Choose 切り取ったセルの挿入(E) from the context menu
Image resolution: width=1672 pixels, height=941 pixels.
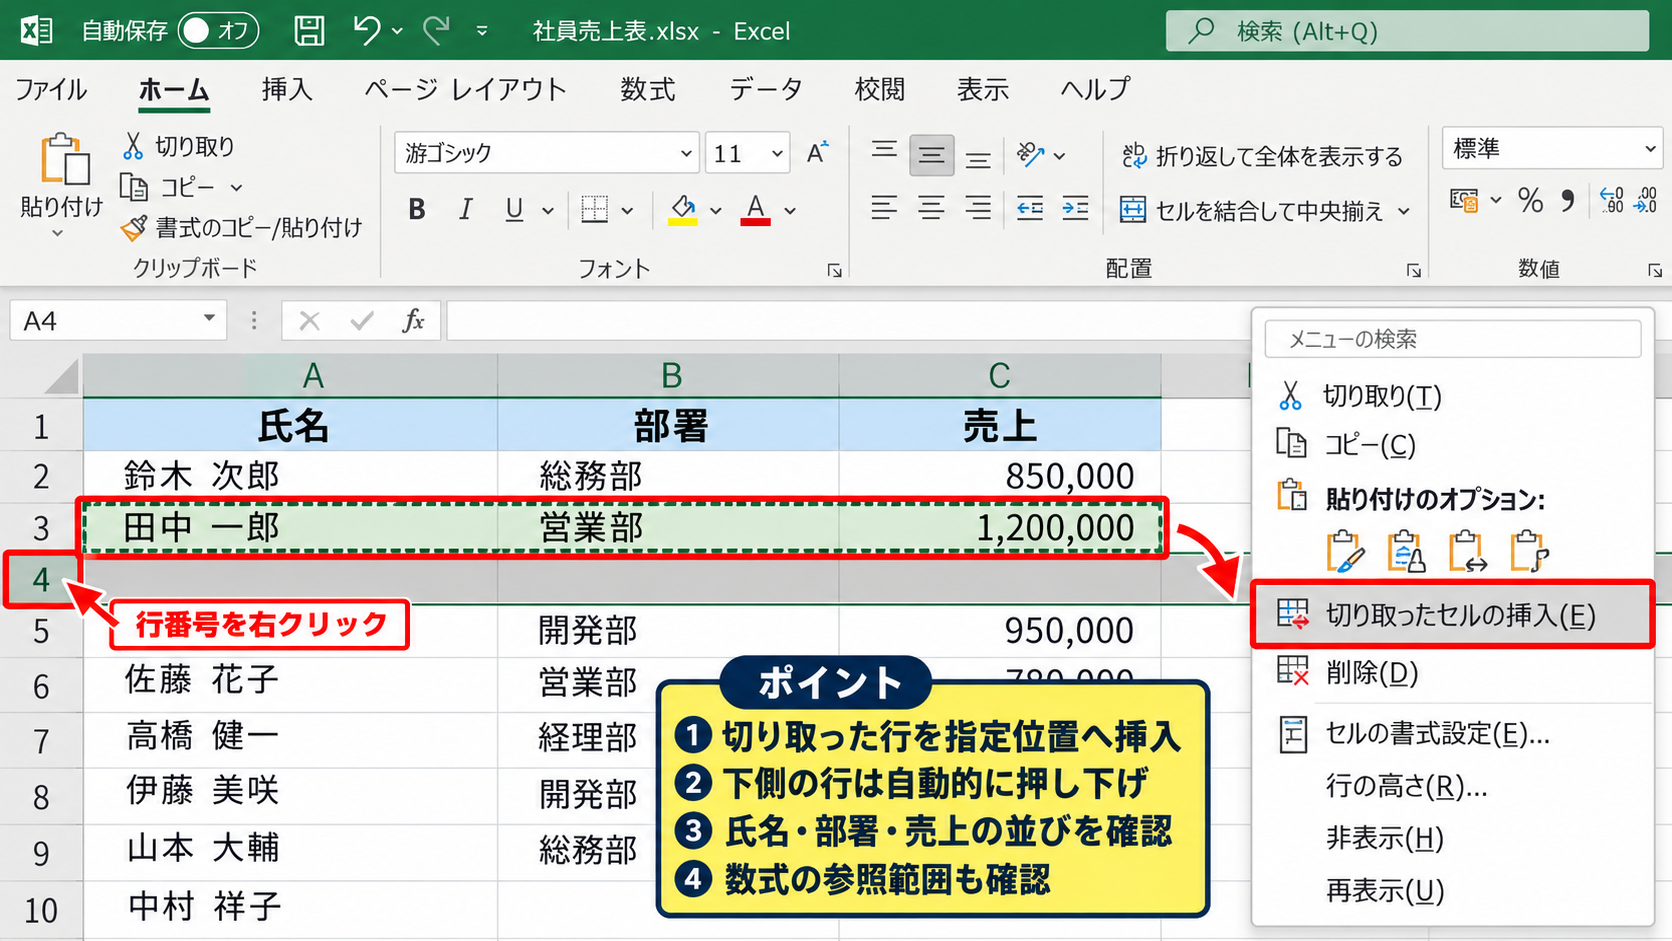(1452, 615)
